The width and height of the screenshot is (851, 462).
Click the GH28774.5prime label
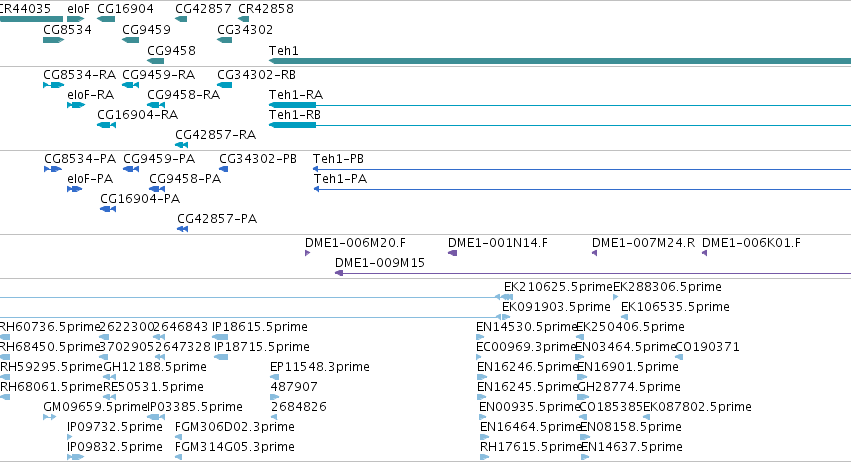point(629,387)
